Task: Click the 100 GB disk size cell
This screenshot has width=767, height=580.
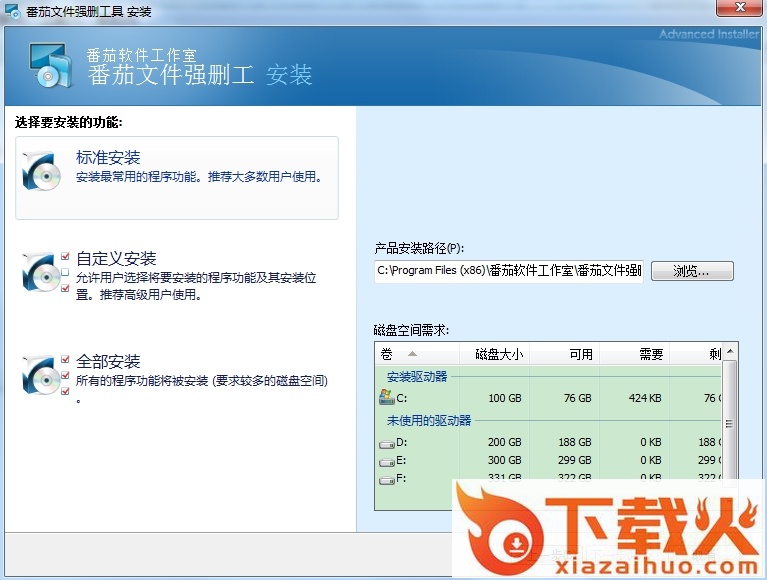Action: coord(505,398)
